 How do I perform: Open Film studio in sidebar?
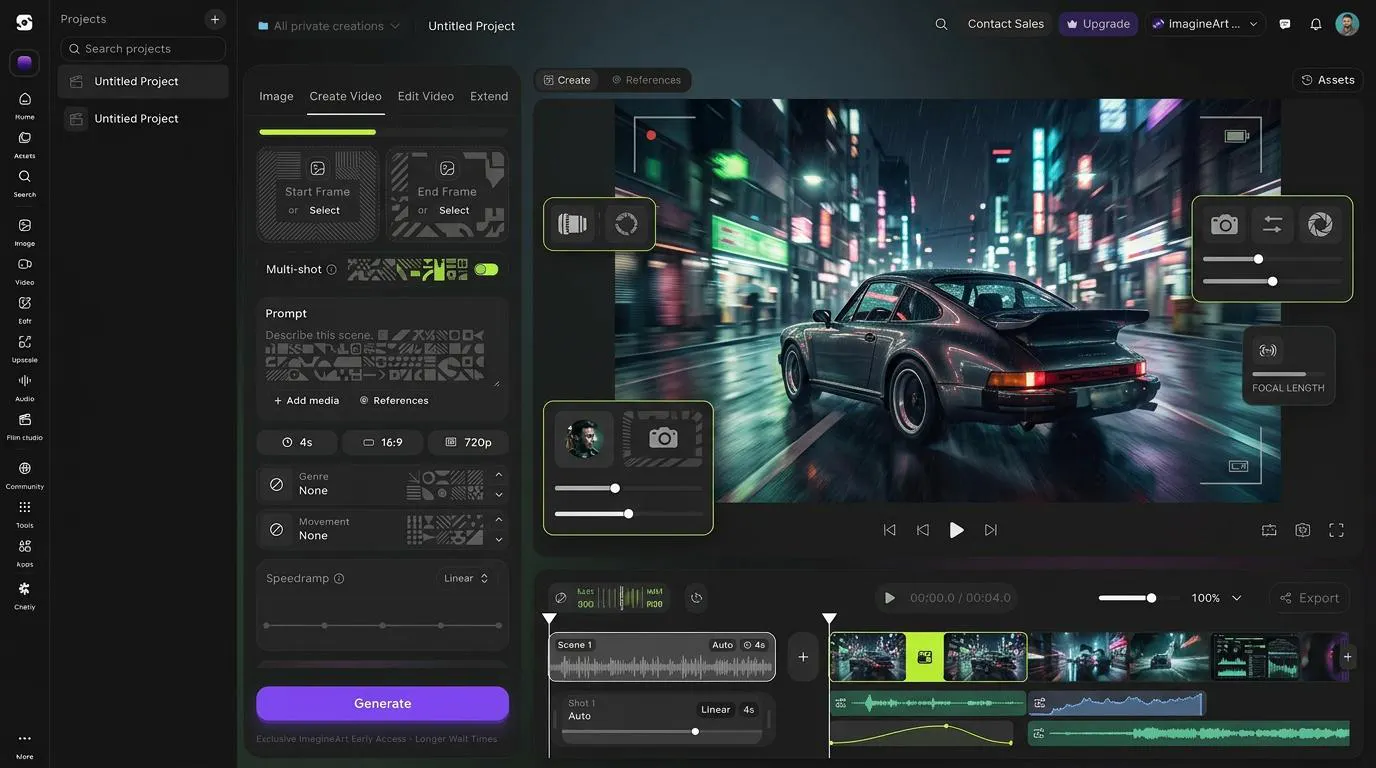pyautogui.click(x=25, y=426)
